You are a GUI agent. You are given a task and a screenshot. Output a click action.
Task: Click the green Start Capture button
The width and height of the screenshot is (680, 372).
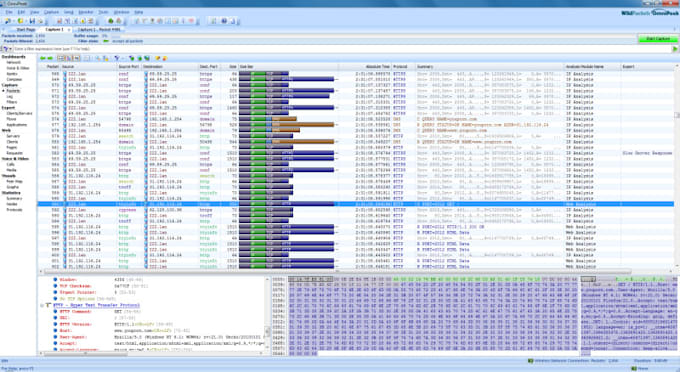click(x=657, y=39)
